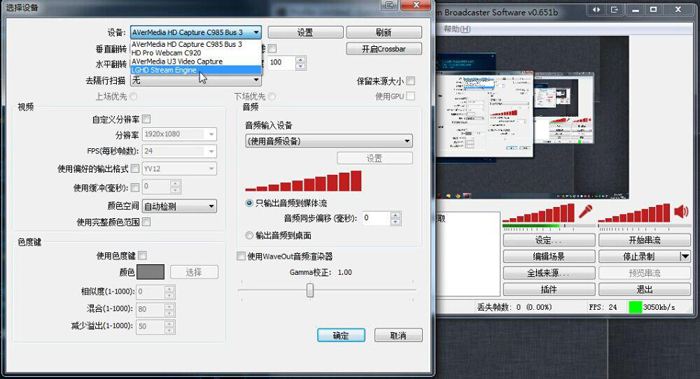This screenshot has height=379, width=700.
Task: Click 设定... button in OBS window
Action: 549,240
